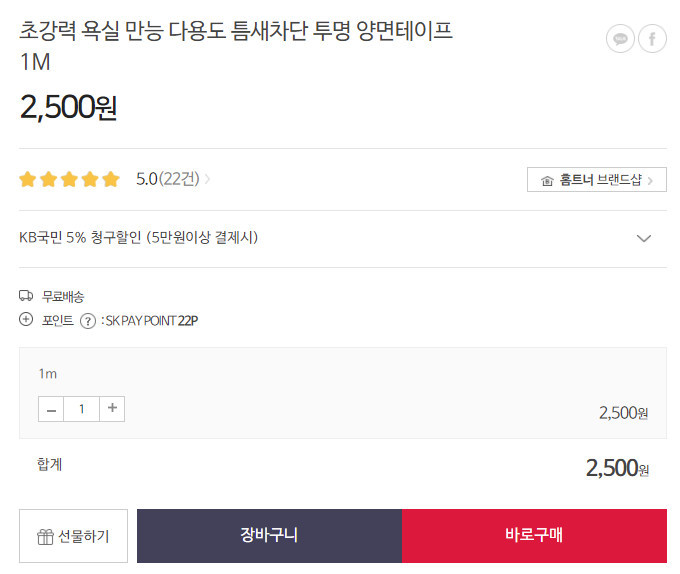The width and height of the screenshot is (680, 574).
Task: Open review list arrow beside 5.0(22건)
Action: pos(207,179)
